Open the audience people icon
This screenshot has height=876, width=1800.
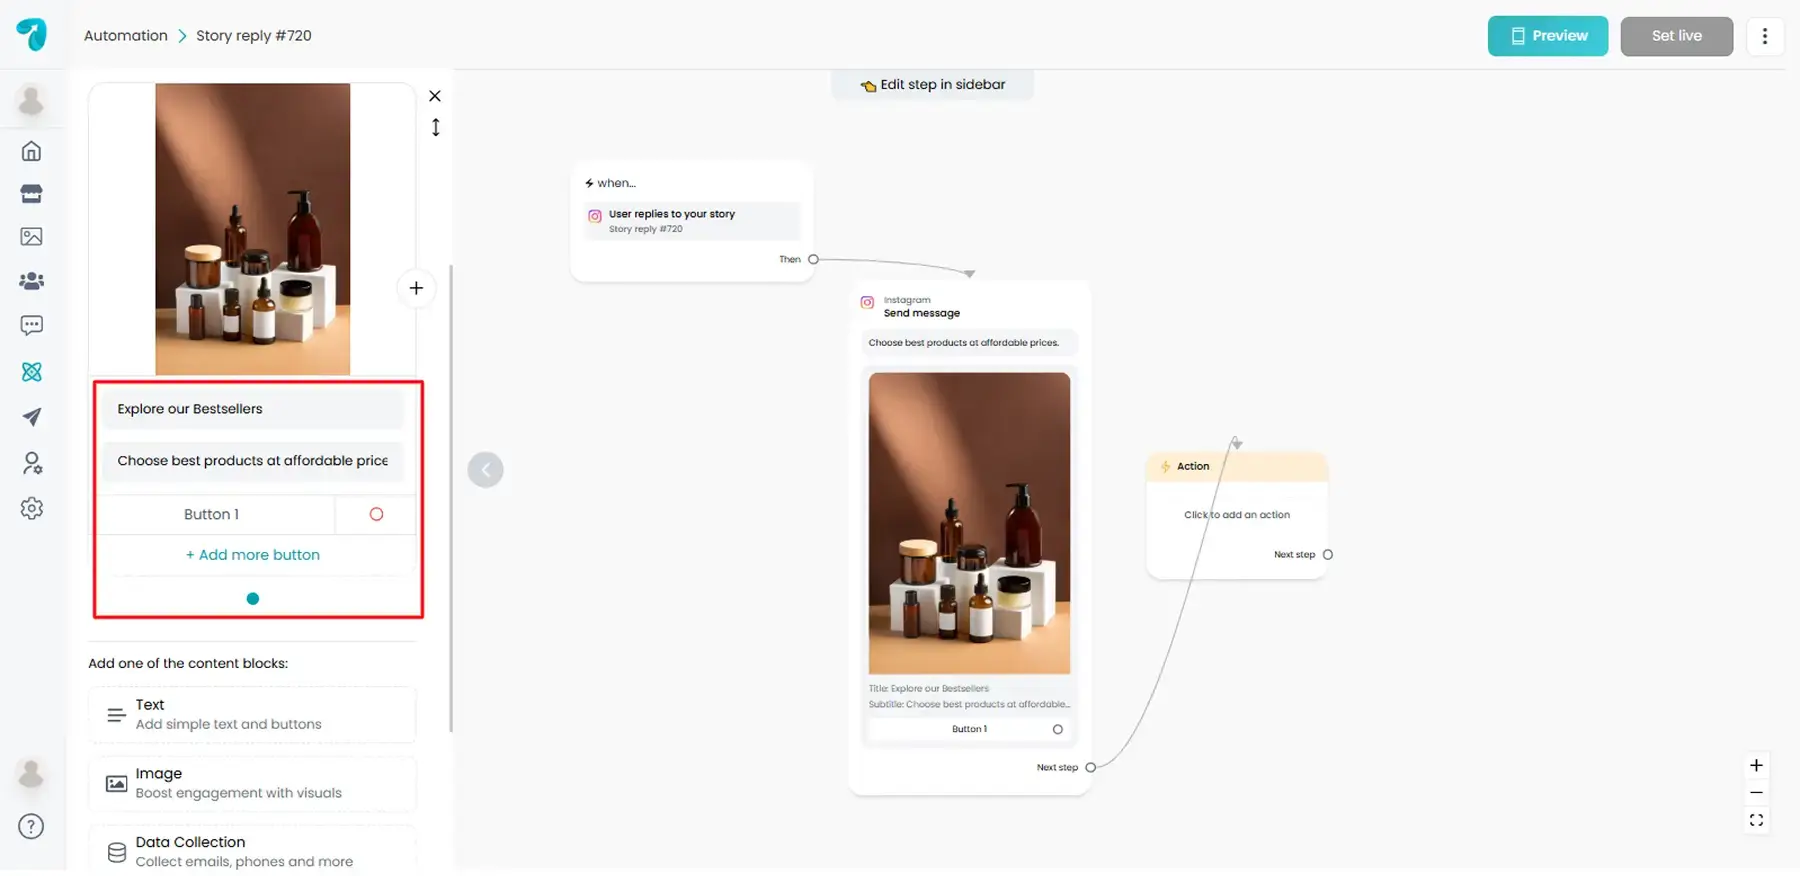32,281
